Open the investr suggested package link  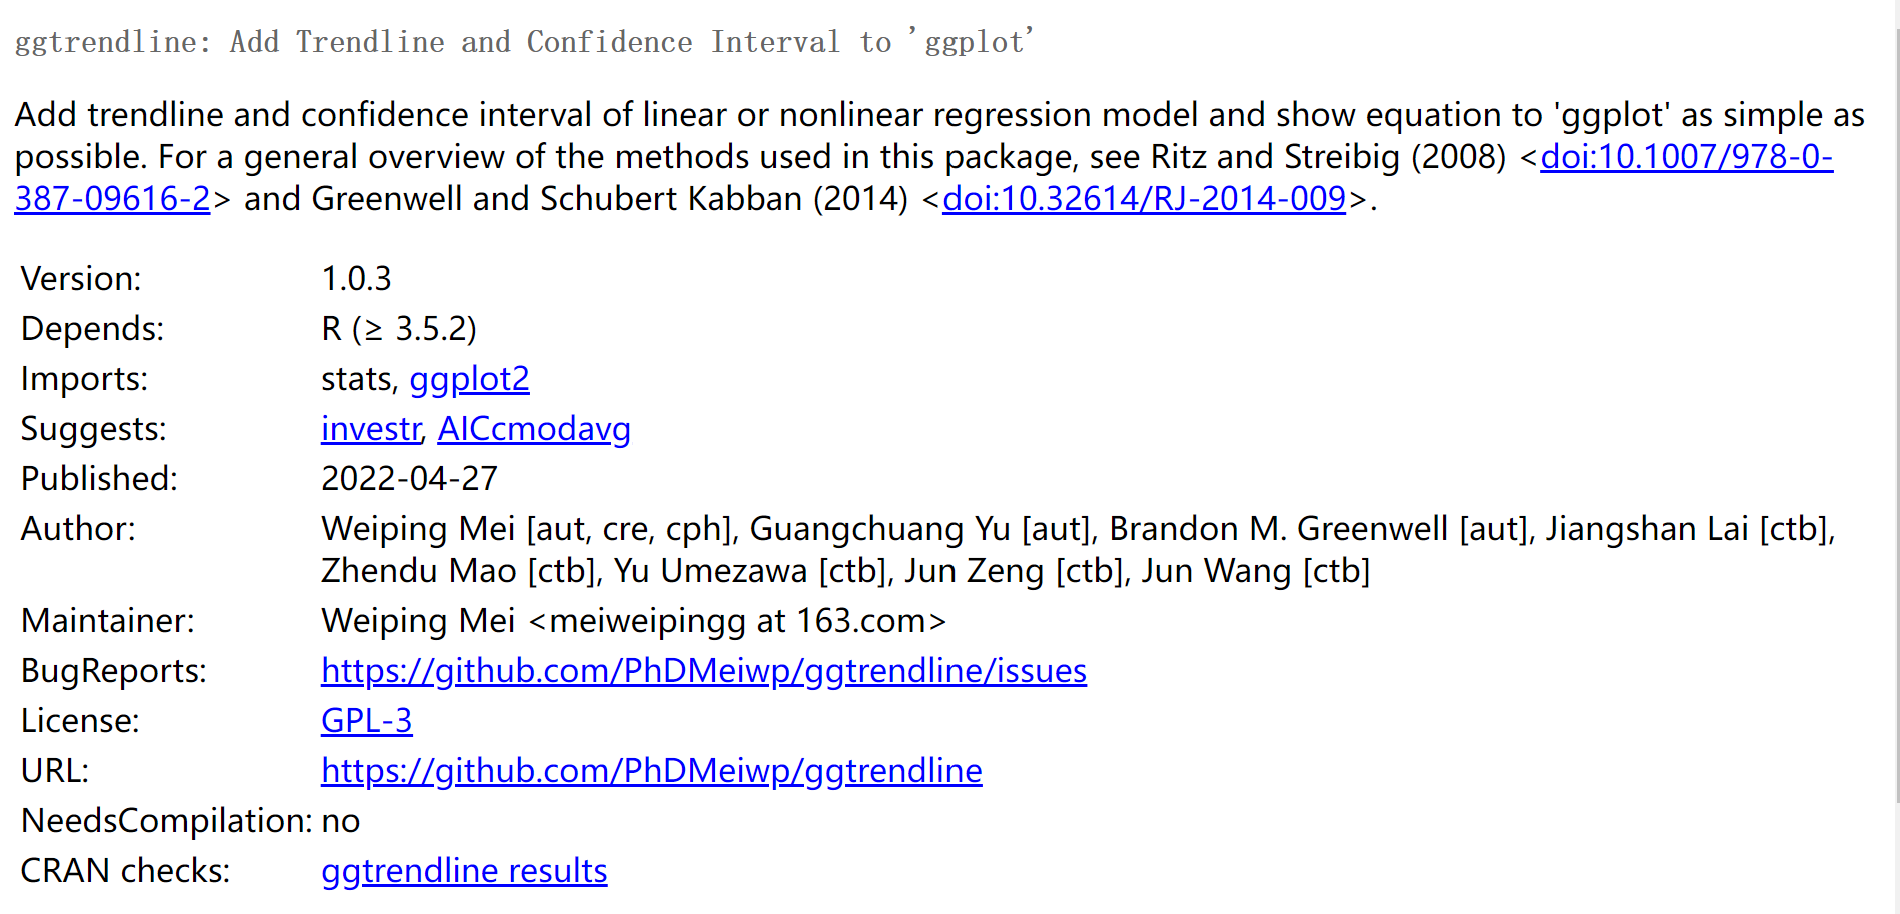point(371,429)
